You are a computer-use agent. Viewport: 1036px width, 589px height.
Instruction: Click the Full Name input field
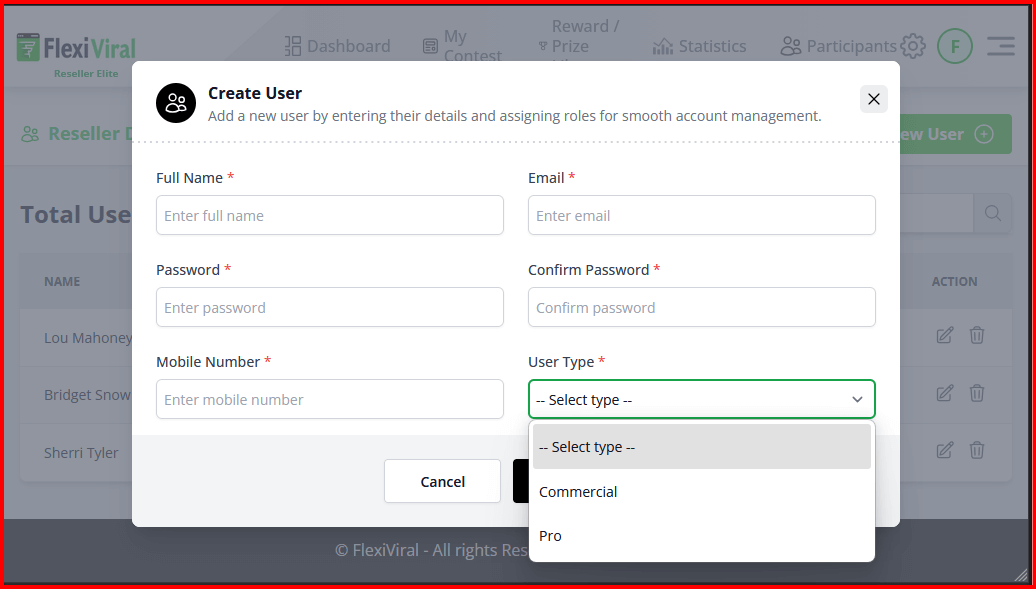(330, 215)
